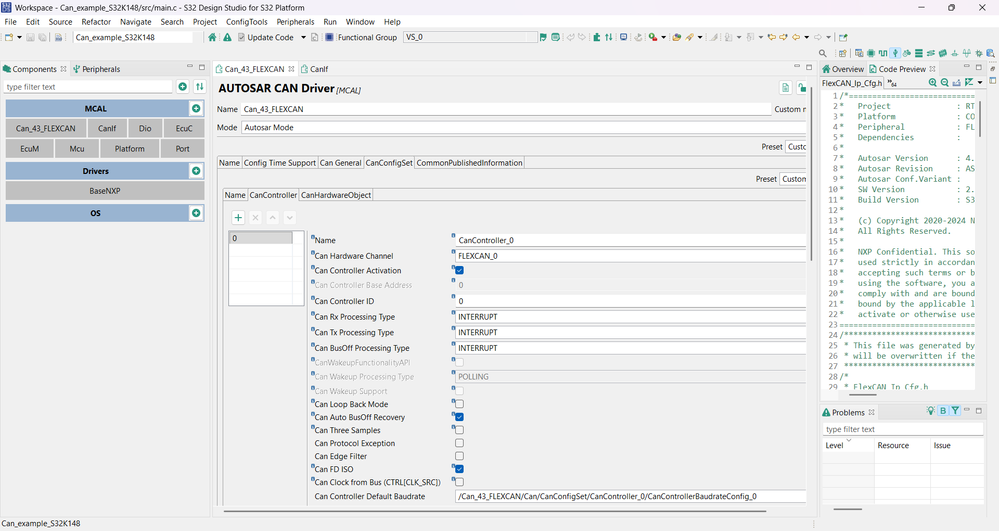
Task: Toggle Can Controller Activation checkbox
Action: pos(459,270)
